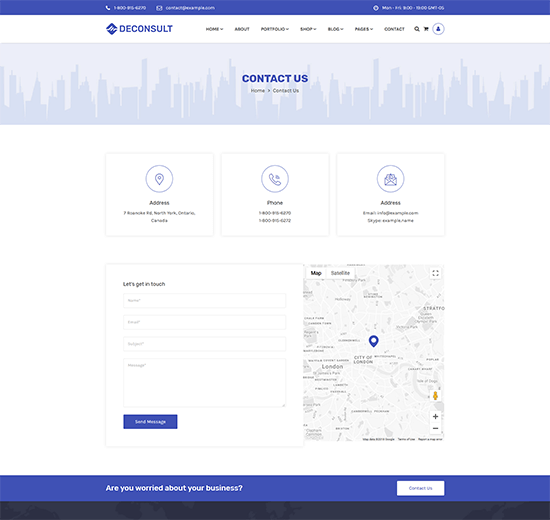
Task: Zoom in on the map
Action: click(x=435, y=416)
